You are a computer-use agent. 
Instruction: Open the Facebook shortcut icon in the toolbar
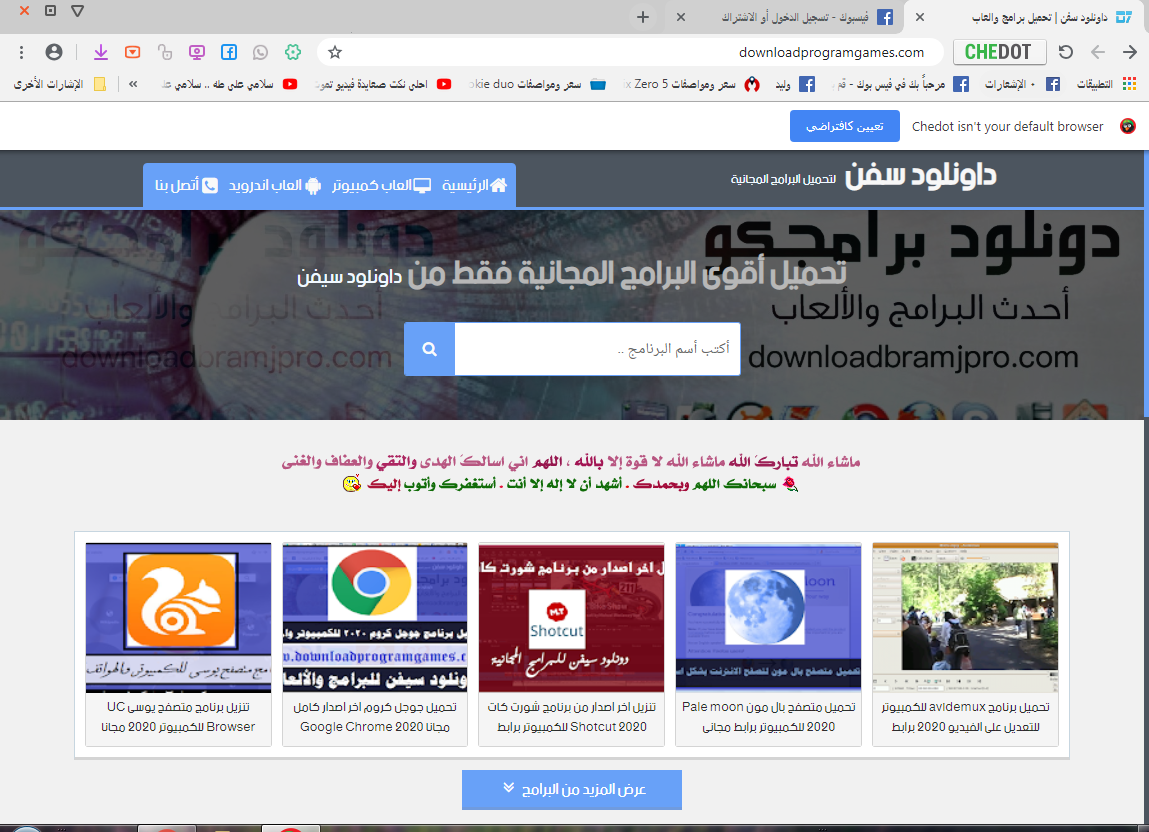(x=230, y=52)
